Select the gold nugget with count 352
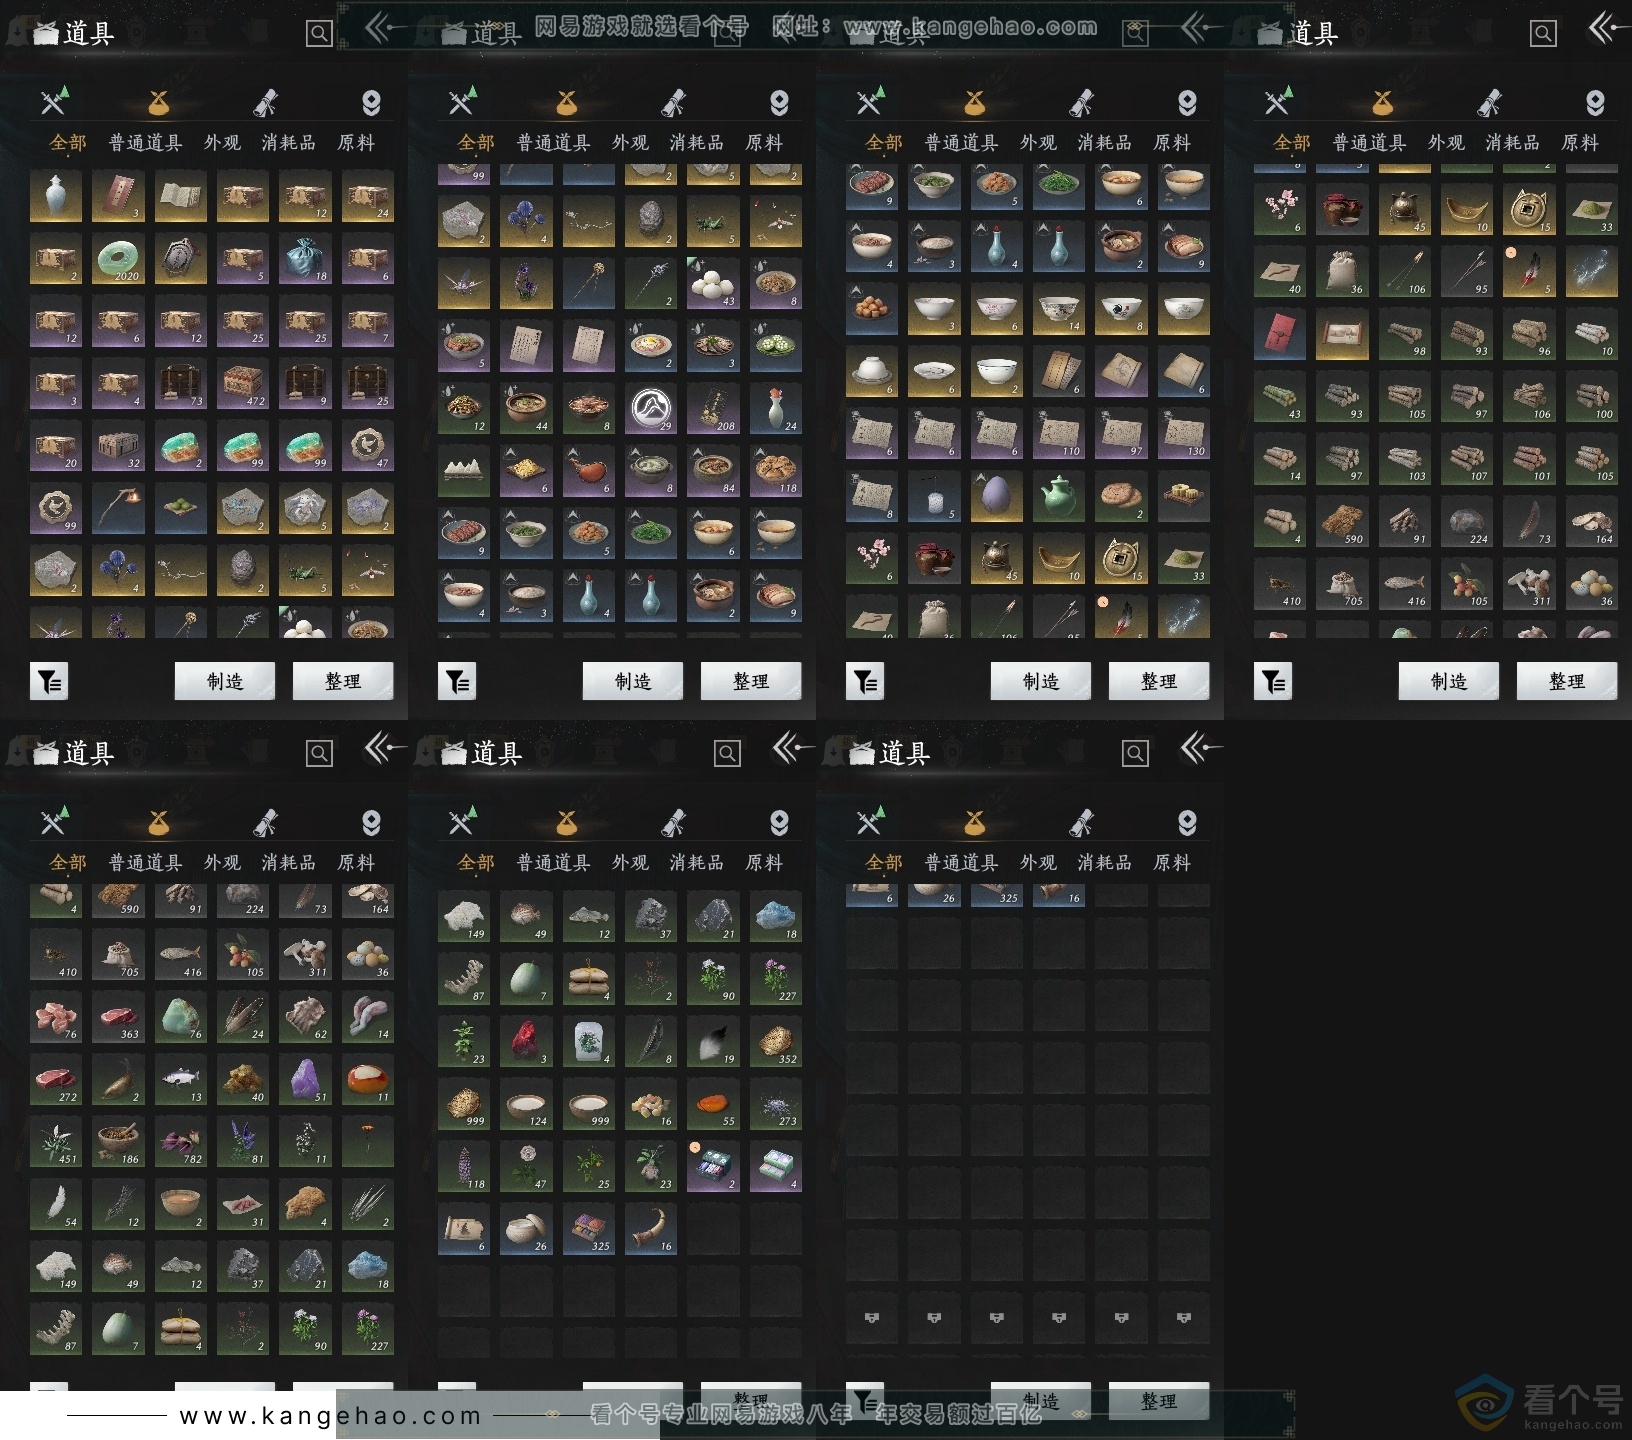Viewport: 1632px width, 1440px height. (775, 1041)
